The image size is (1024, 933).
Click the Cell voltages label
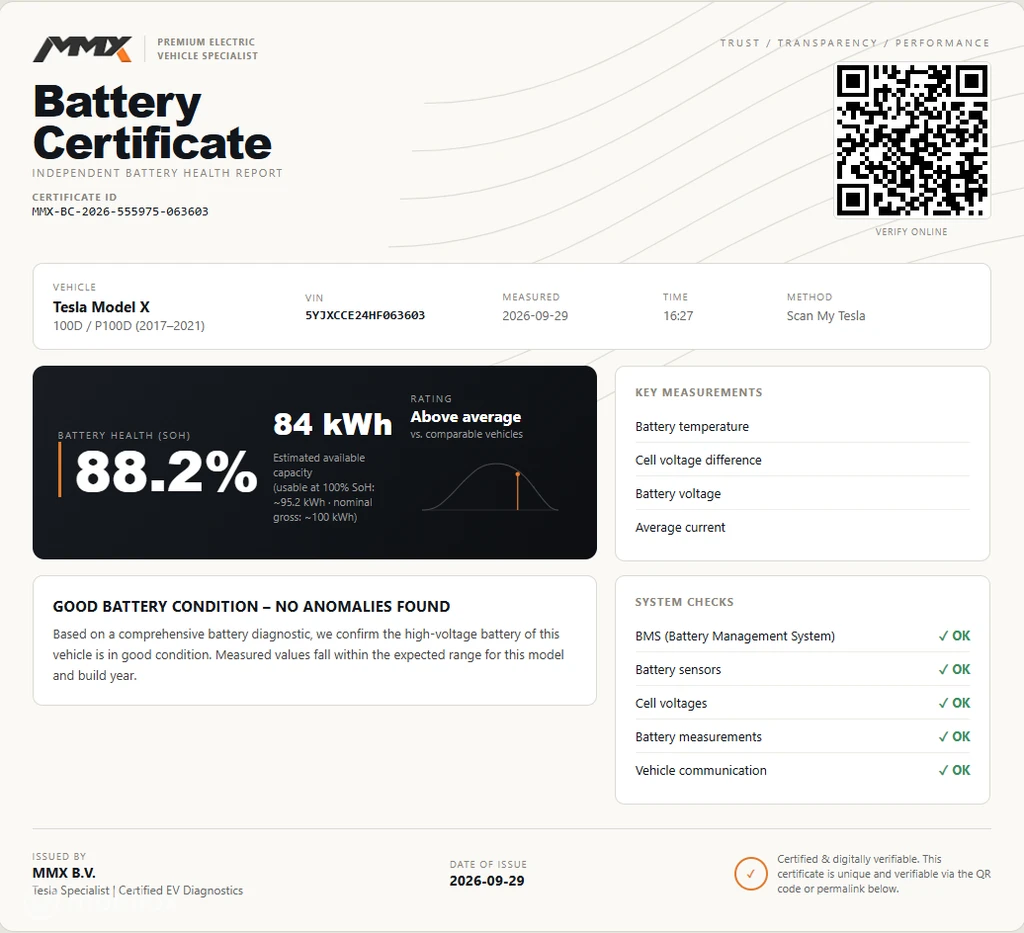click(x=671, y=703)
